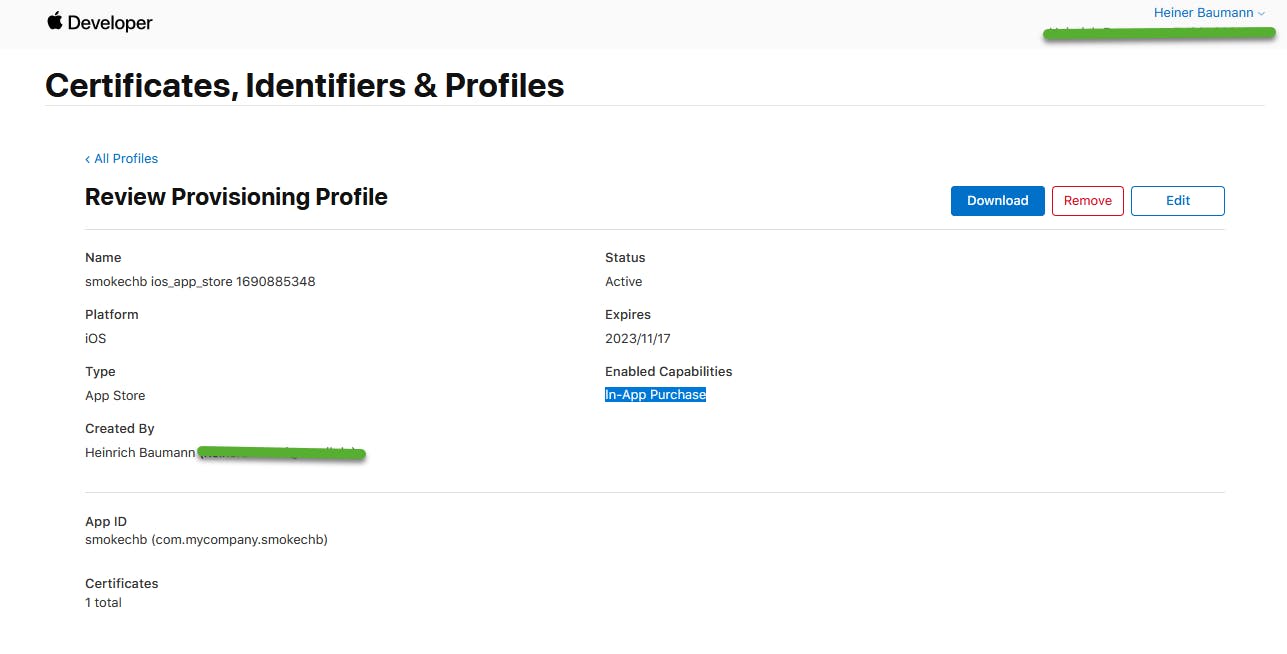1287x654 pixels.
Task: Click the Apple logo icon
Action: (54, 21)
